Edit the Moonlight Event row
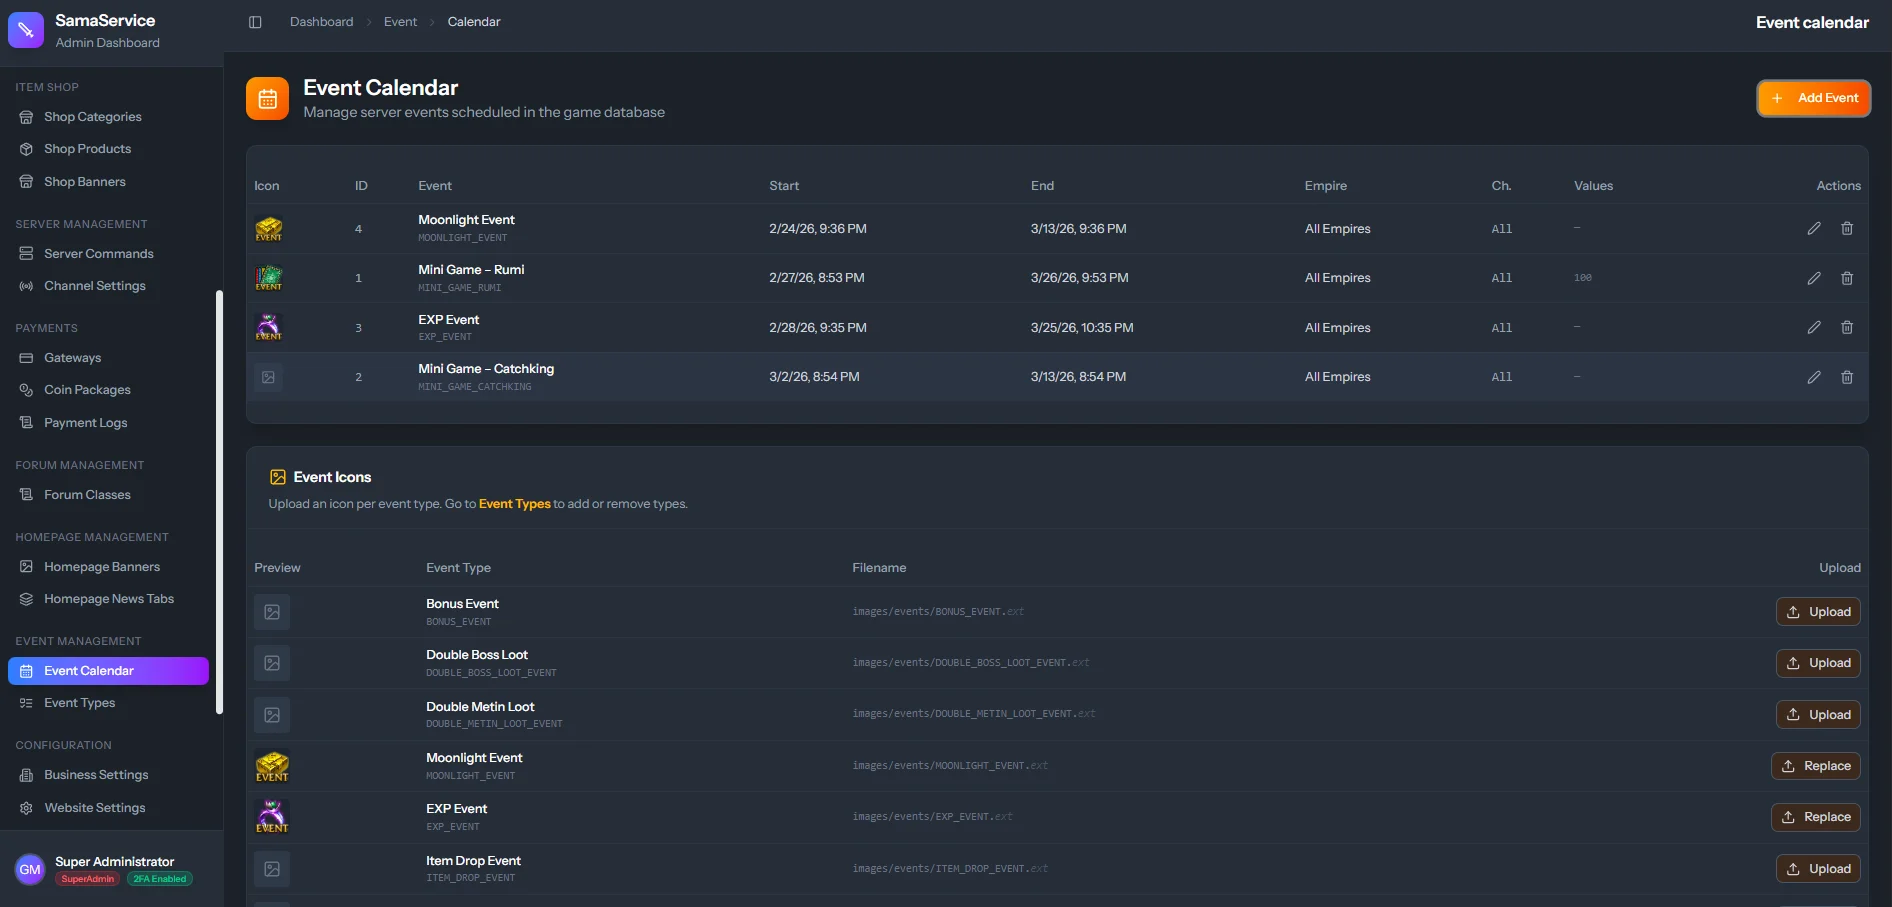Viewport: 1892px width, 907px height. pyautogui.click(x=1814, y=229)
